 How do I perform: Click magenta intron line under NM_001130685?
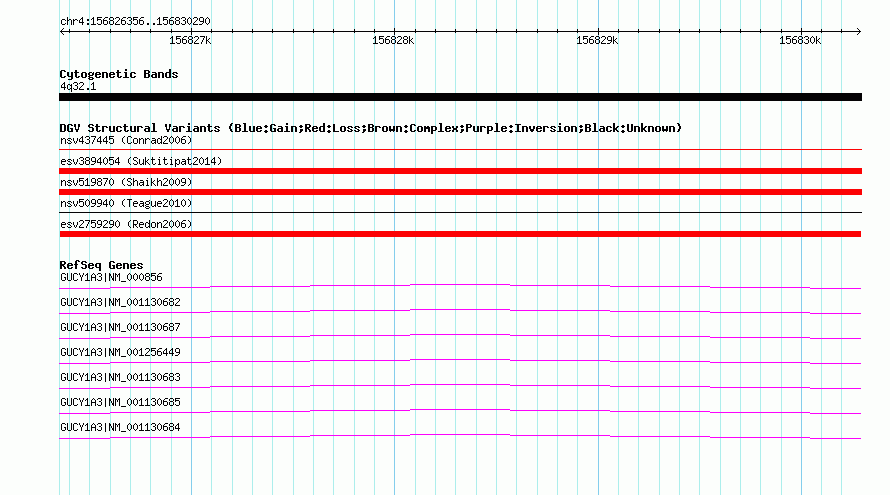tap(460, 411)
